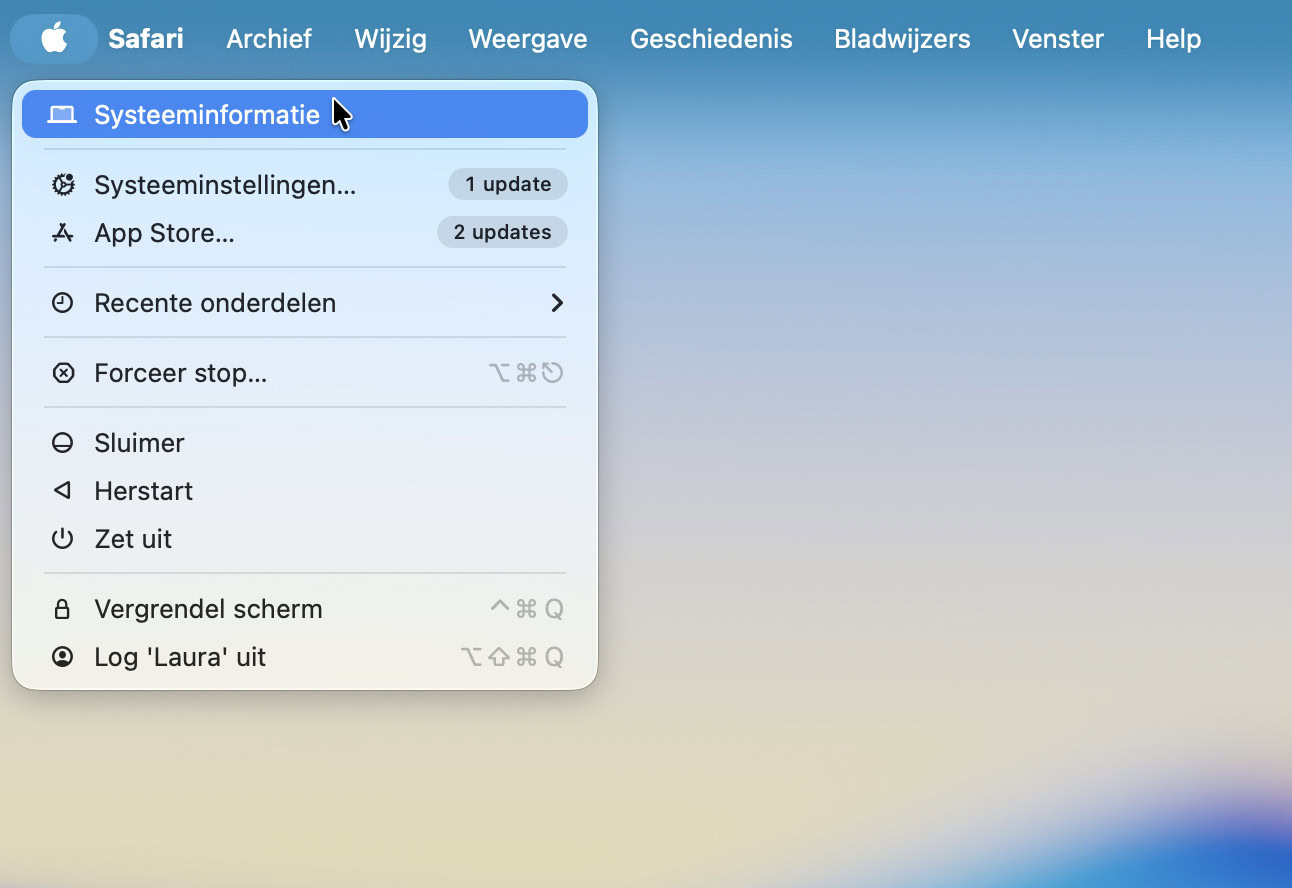
Task: Open the Bladwijzers menu
Action: click(x=902, y=39)
